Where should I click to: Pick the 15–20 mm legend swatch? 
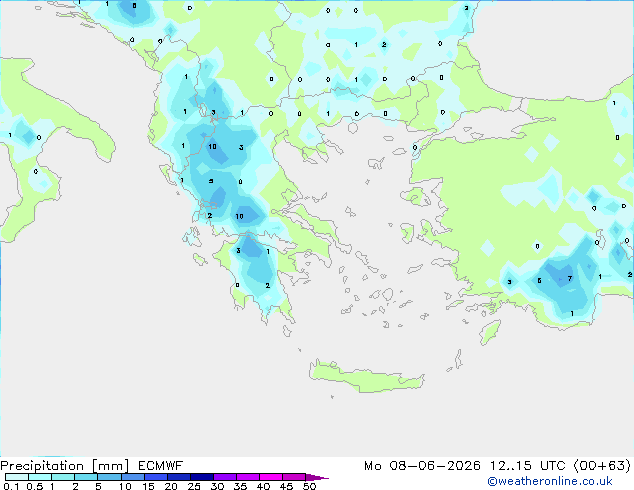click(x=155, y=477)
